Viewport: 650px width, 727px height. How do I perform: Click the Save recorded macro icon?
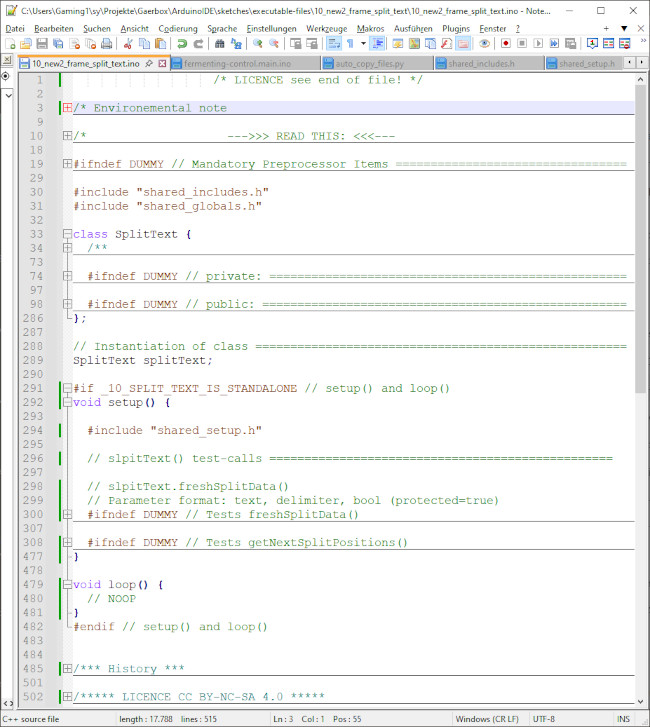[571, 44]
